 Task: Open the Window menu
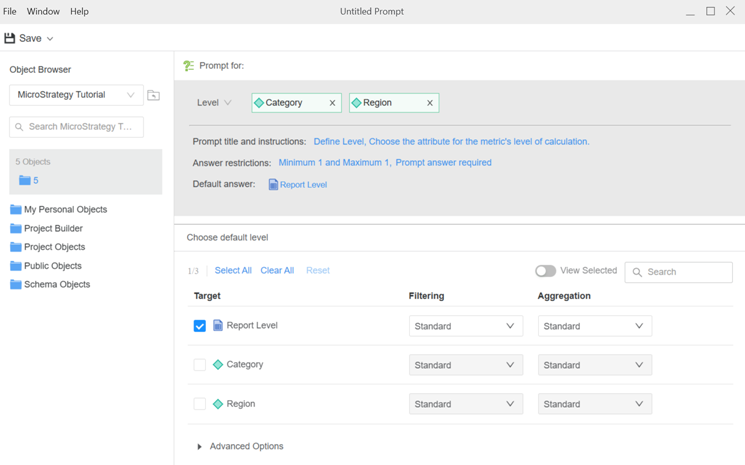click(43, 11)
